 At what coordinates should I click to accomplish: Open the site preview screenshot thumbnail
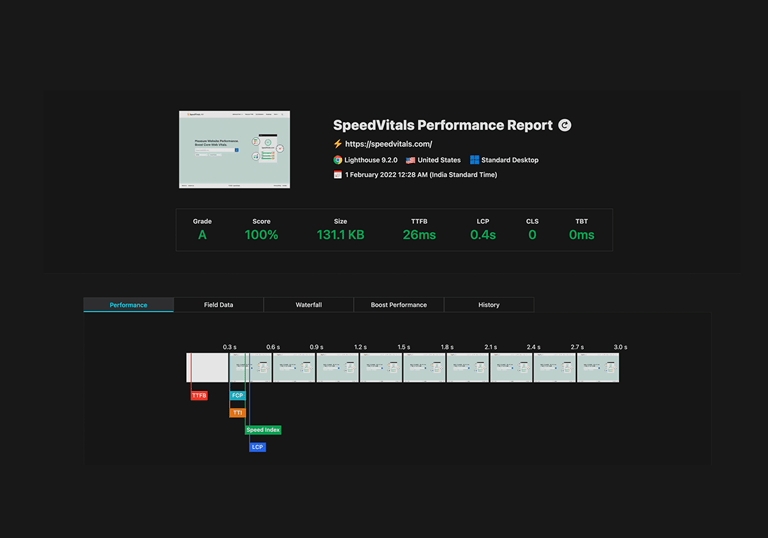234,149
